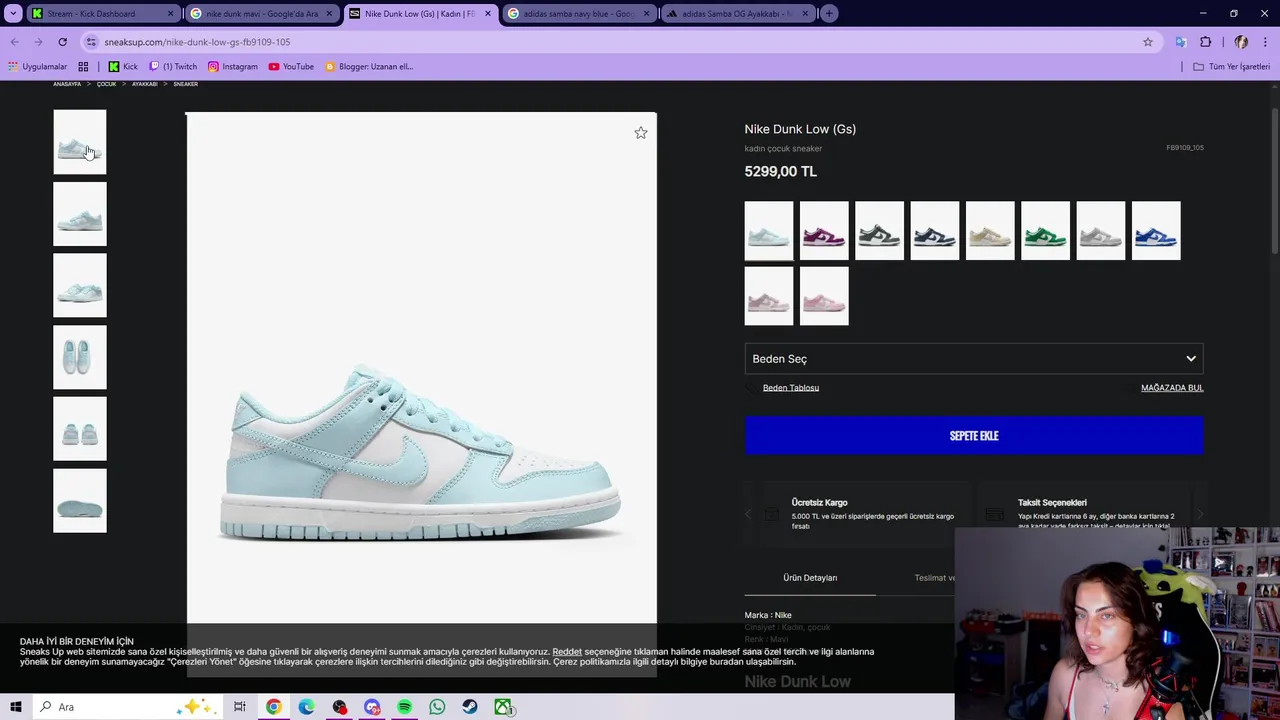Show first thumbnail side view of shoe
Screen dimensions: 1280x720
click(x=80, y=142)
